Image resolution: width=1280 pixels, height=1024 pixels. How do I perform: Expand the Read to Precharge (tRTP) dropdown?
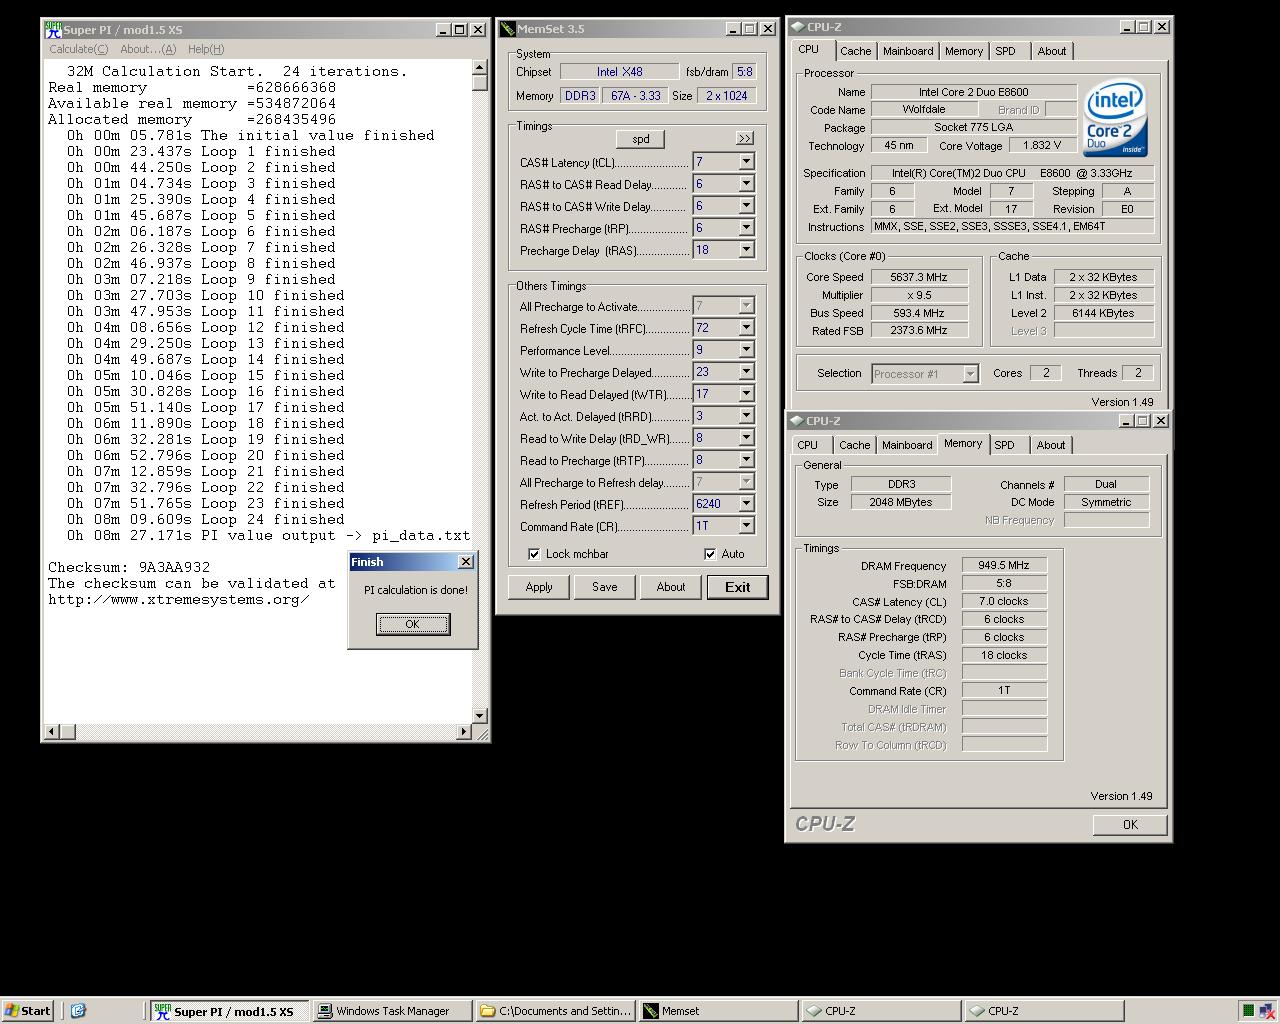[746, 460]
